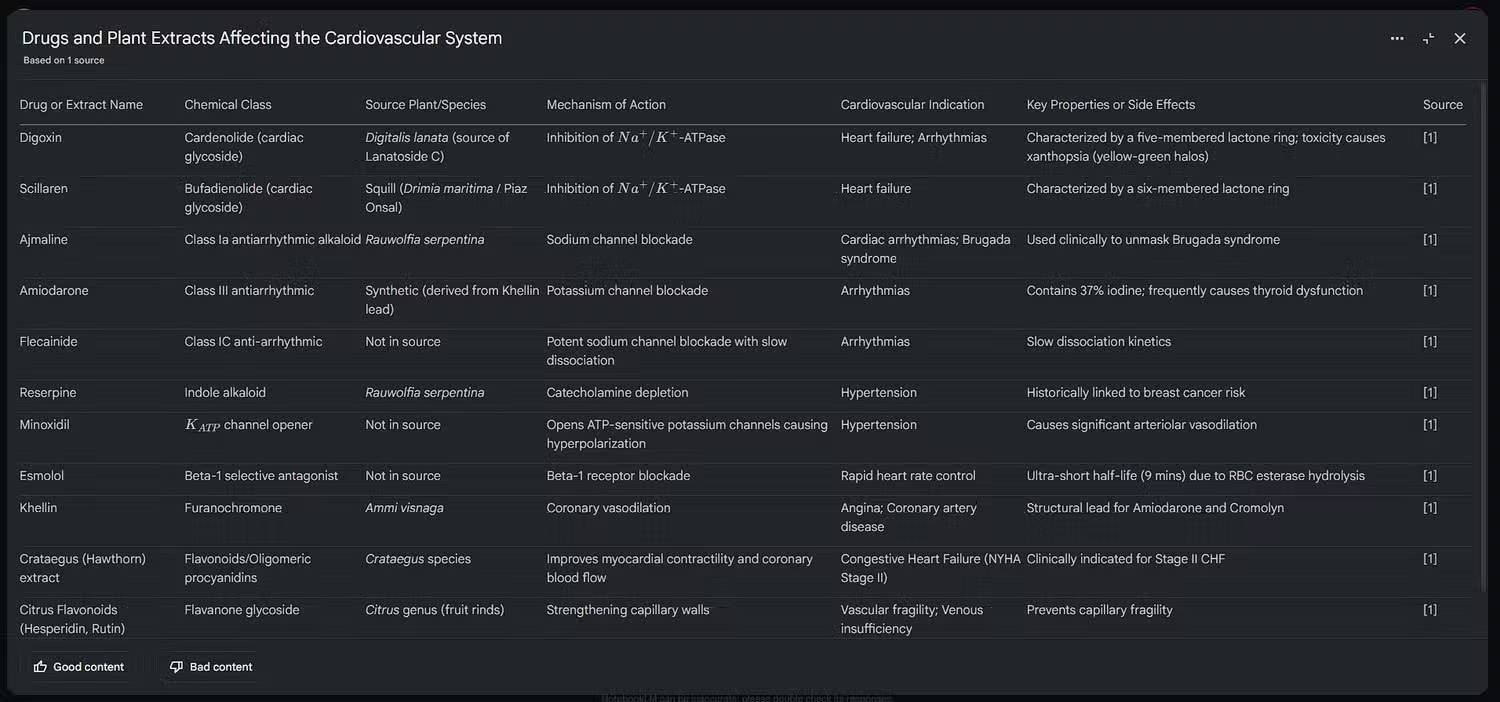Screen dimensions: 1500x702
Task: Click the [1] citation in the Citrus Flavonoids row
Action: [x=1430, y=609]
